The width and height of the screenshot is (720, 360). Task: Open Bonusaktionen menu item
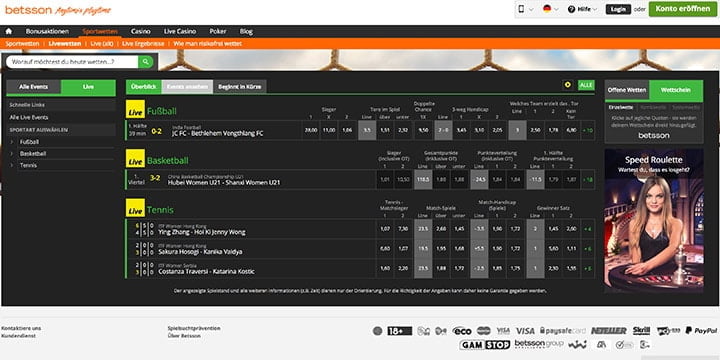click(47, 31)
